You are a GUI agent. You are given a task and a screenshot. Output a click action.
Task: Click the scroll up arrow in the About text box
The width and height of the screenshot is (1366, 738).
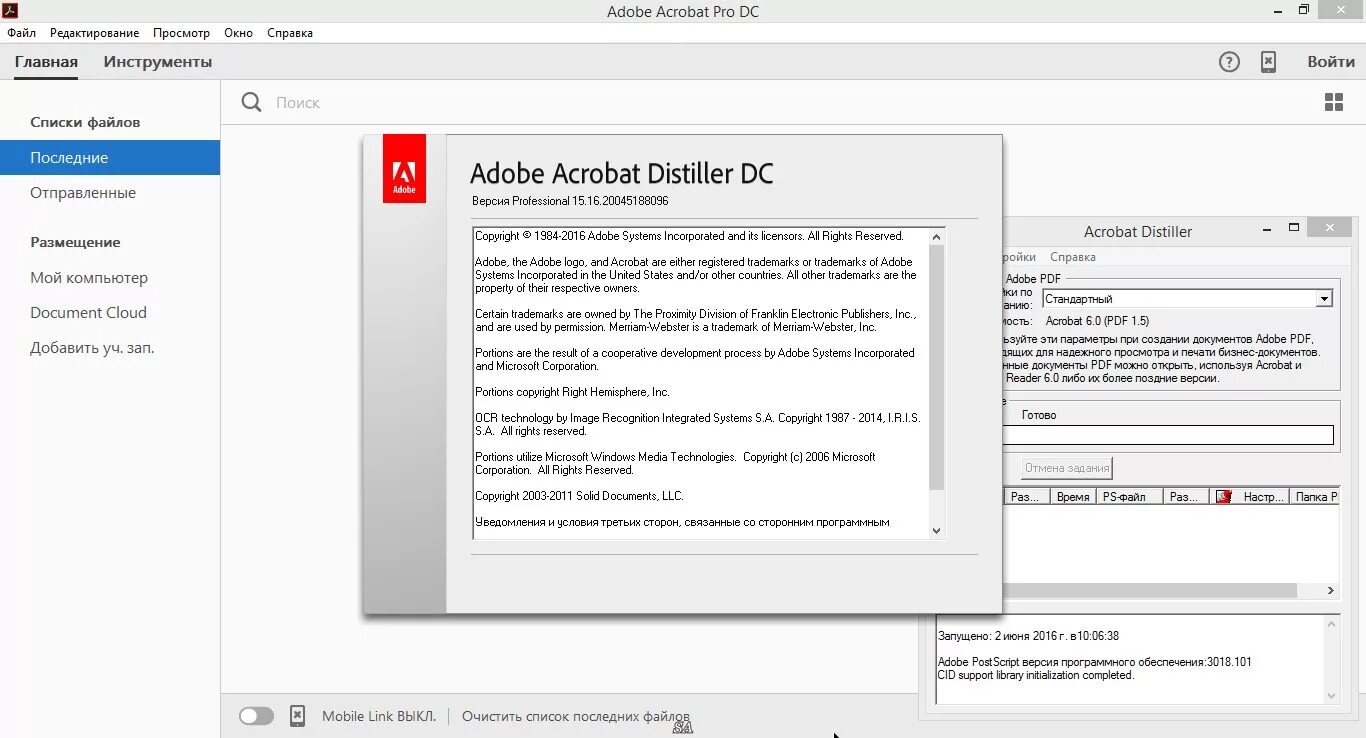(937, 237)
